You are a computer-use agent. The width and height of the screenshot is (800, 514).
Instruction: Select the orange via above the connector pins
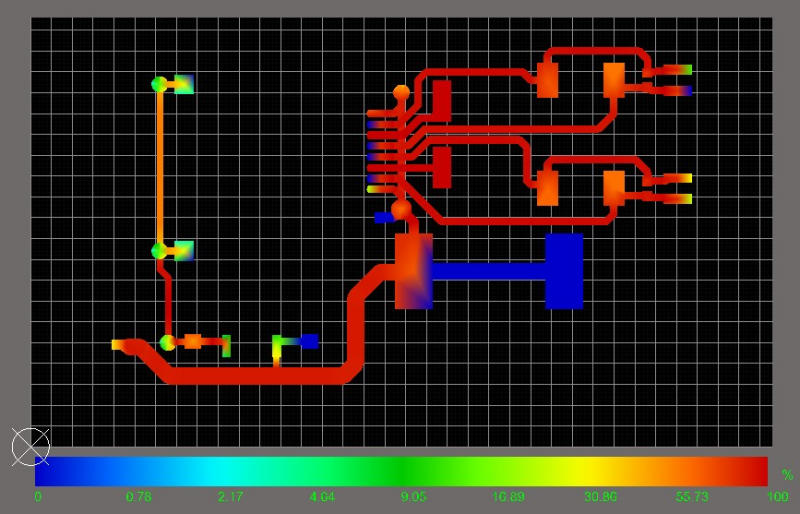402,93
